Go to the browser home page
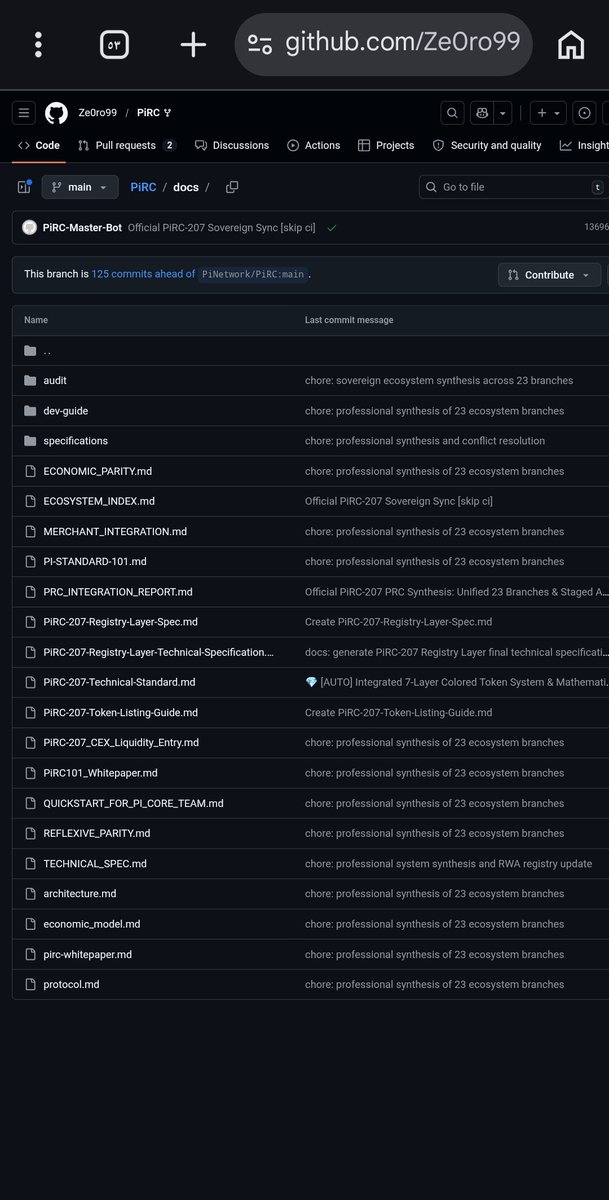The width and height of the screenshot is (609, 1200). click(x=571, y=44)
